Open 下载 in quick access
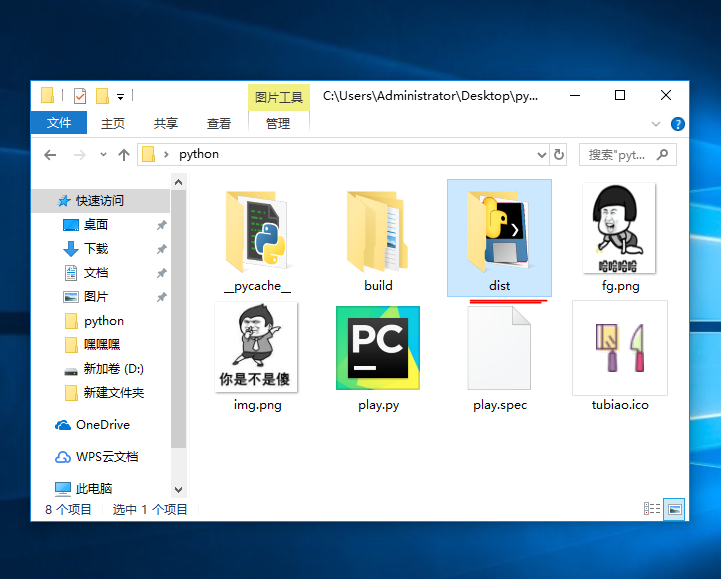Image resolution: width=721 pixels, height=579 pixels. click(x=96, y=249)
